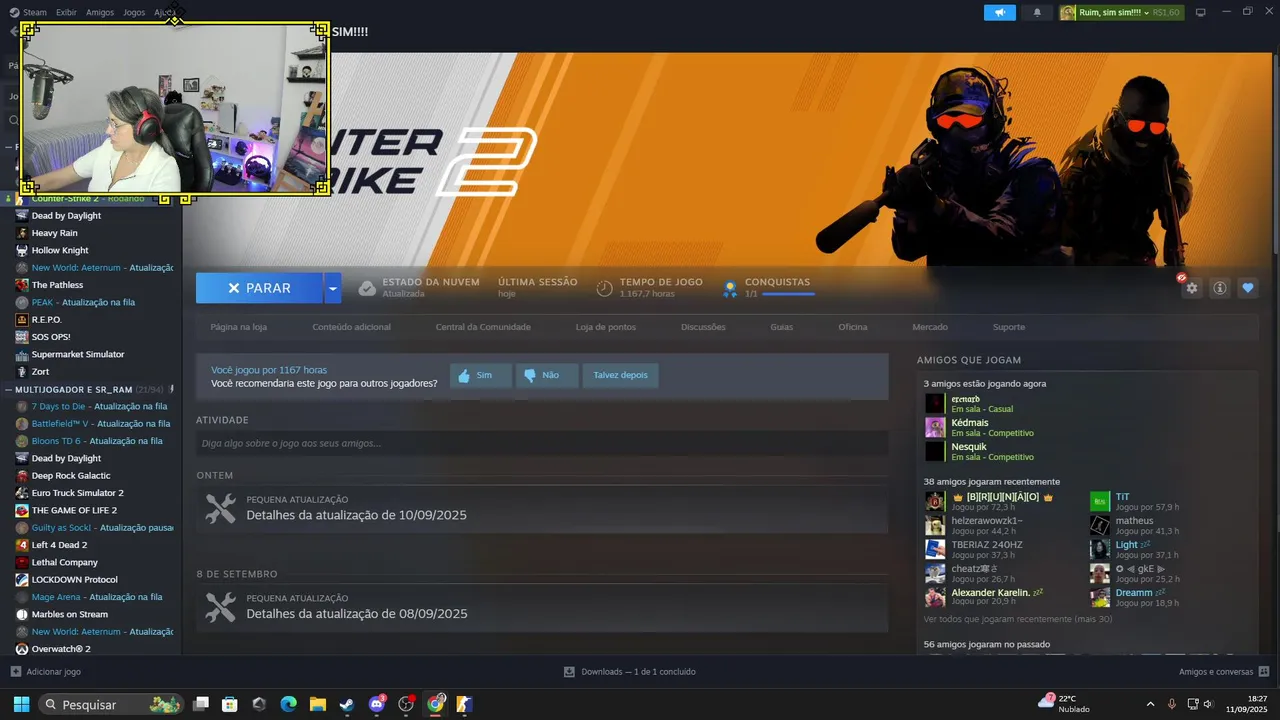Click the wrench icon for the 08/09/2025 update

(x=220, y=607)
